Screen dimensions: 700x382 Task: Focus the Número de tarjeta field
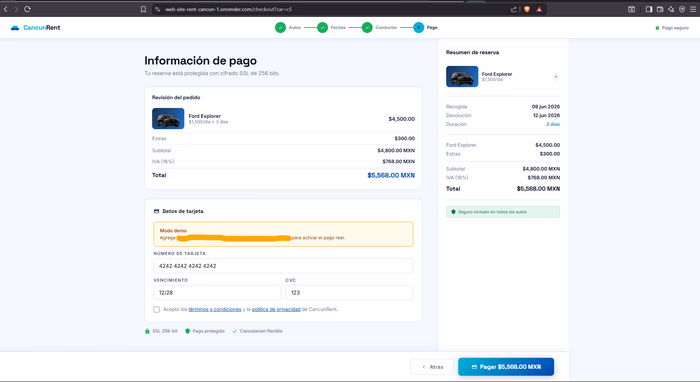pyautogui.click(x=283, y=266)
